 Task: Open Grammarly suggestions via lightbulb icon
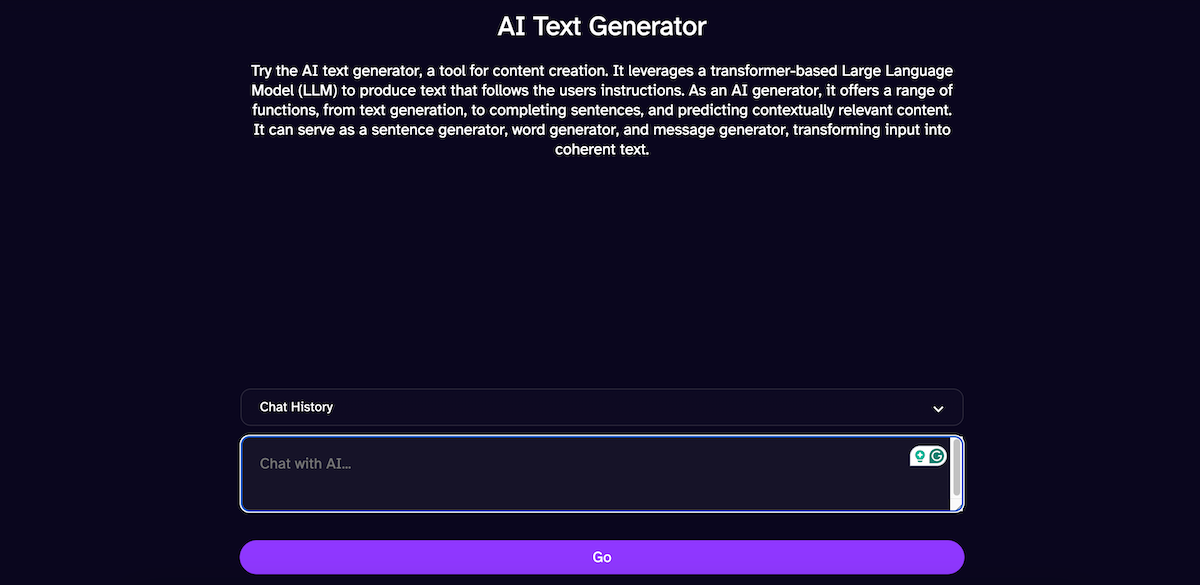point(920,456)
